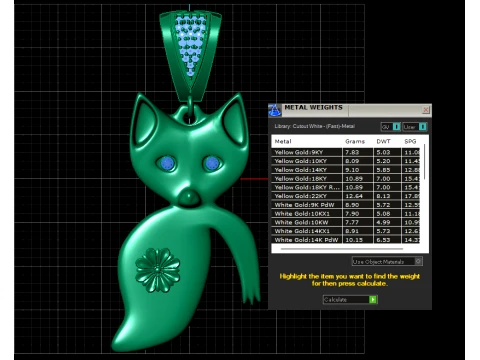Screen dimensions: 480x360
Task: Select the Yellow Gold:18KY R... row
Action: pyautogui.click(x=346, y=187)
